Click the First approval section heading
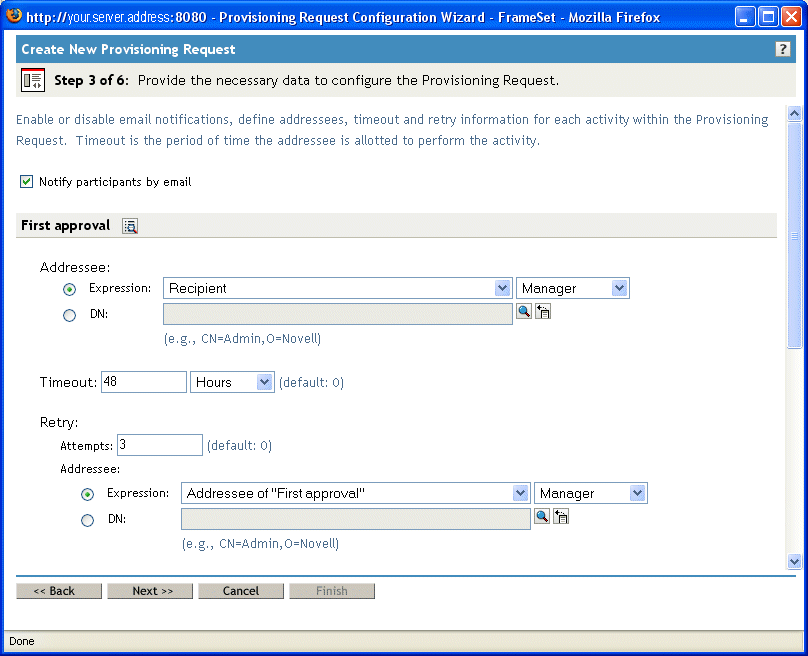The width and height of the screenshot is (808, 656). point(65,225)
